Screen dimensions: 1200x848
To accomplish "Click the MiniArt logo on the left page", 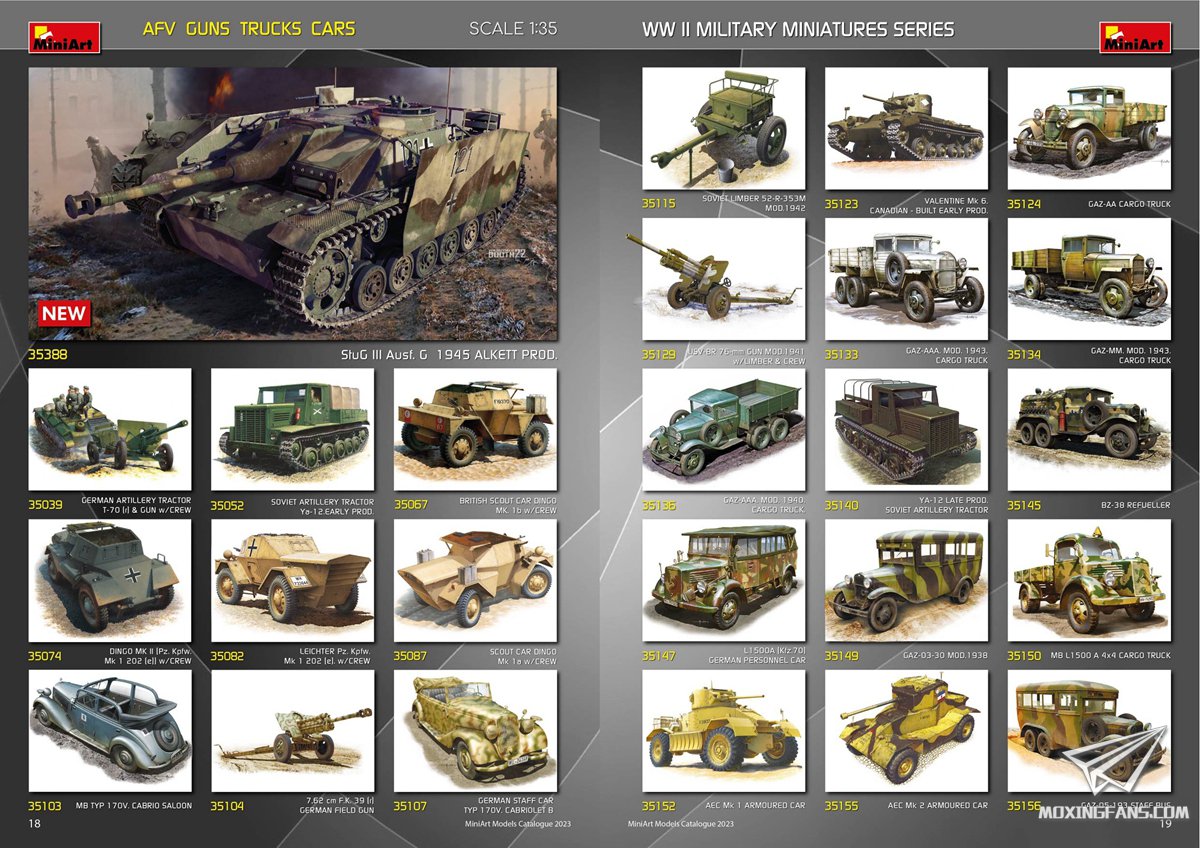I will (64, 37).
